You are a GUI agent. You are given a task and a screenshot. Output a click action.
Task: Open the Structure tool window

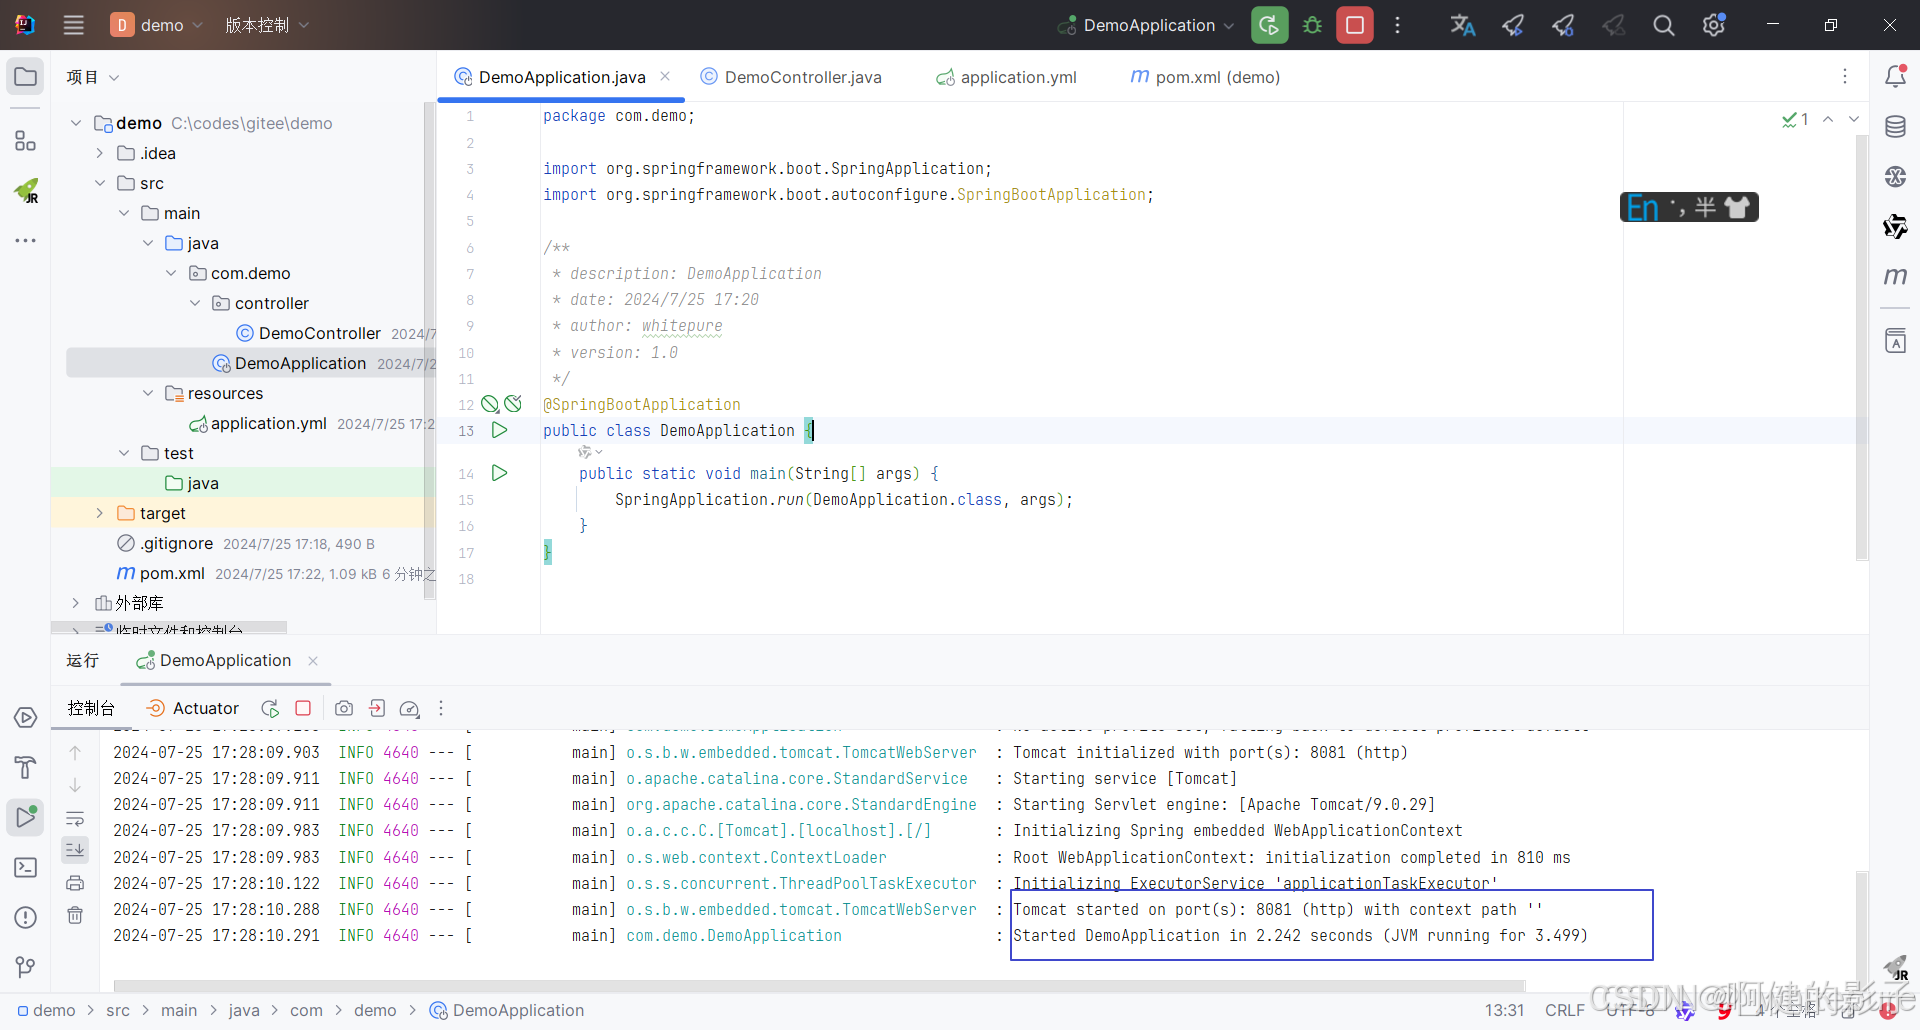point(26,141)
